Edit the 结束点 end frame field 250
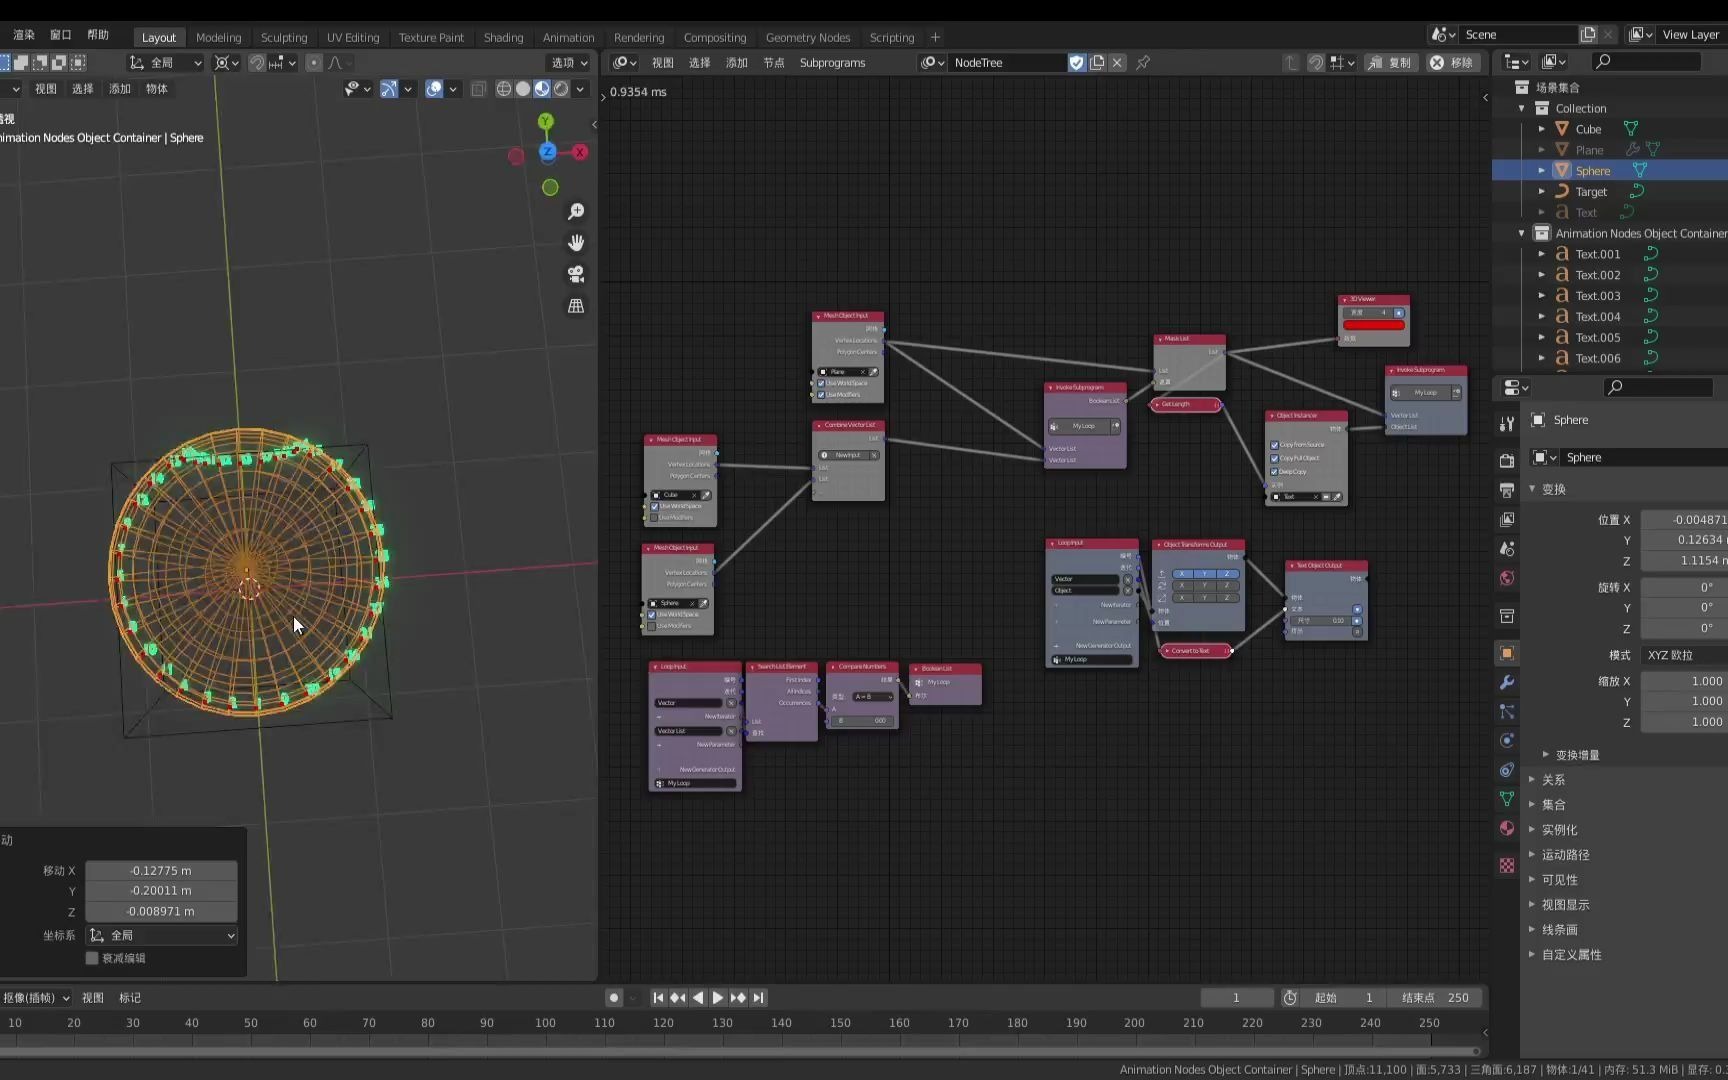Screen dimensions: 1728x1080 tap(1436, 998)
